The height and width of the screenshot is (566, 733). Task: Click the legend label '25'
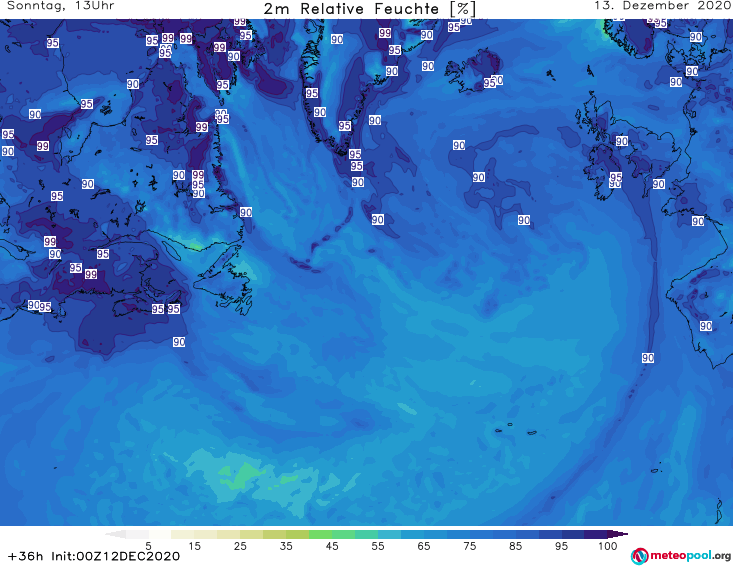click(x=240, y=546)
